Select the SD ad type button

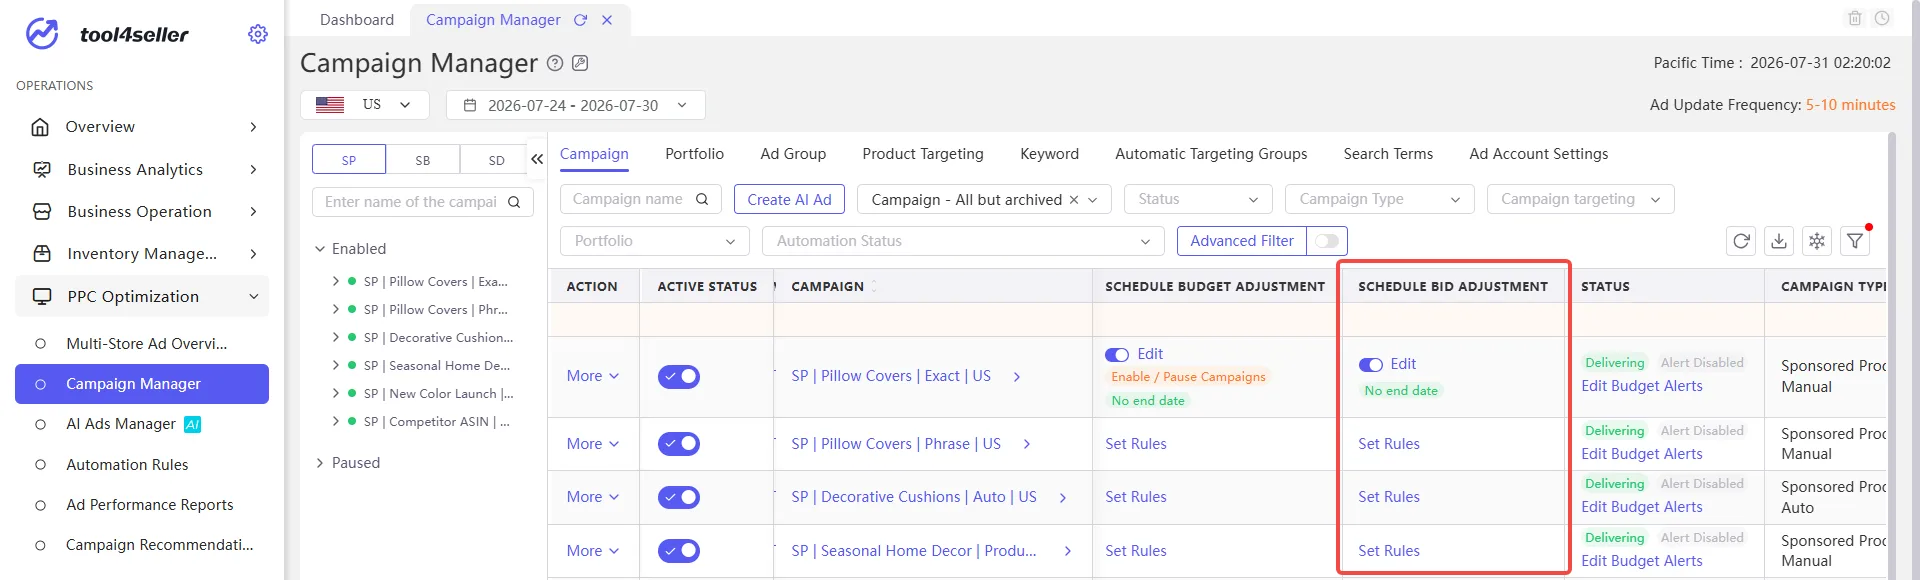497,160
